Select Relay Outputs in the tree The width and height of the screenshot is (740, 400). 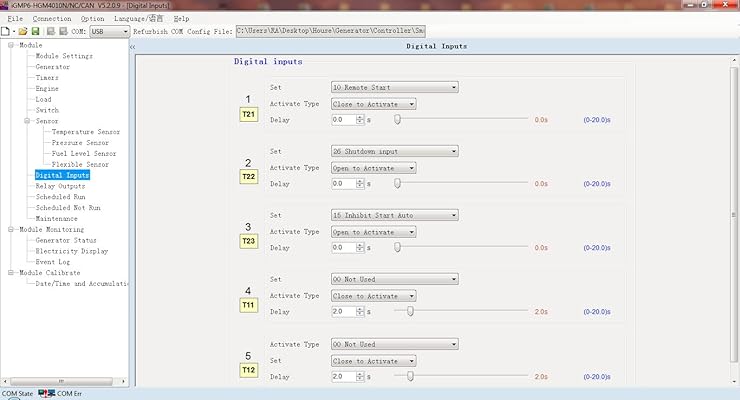(x=60, y=186)
